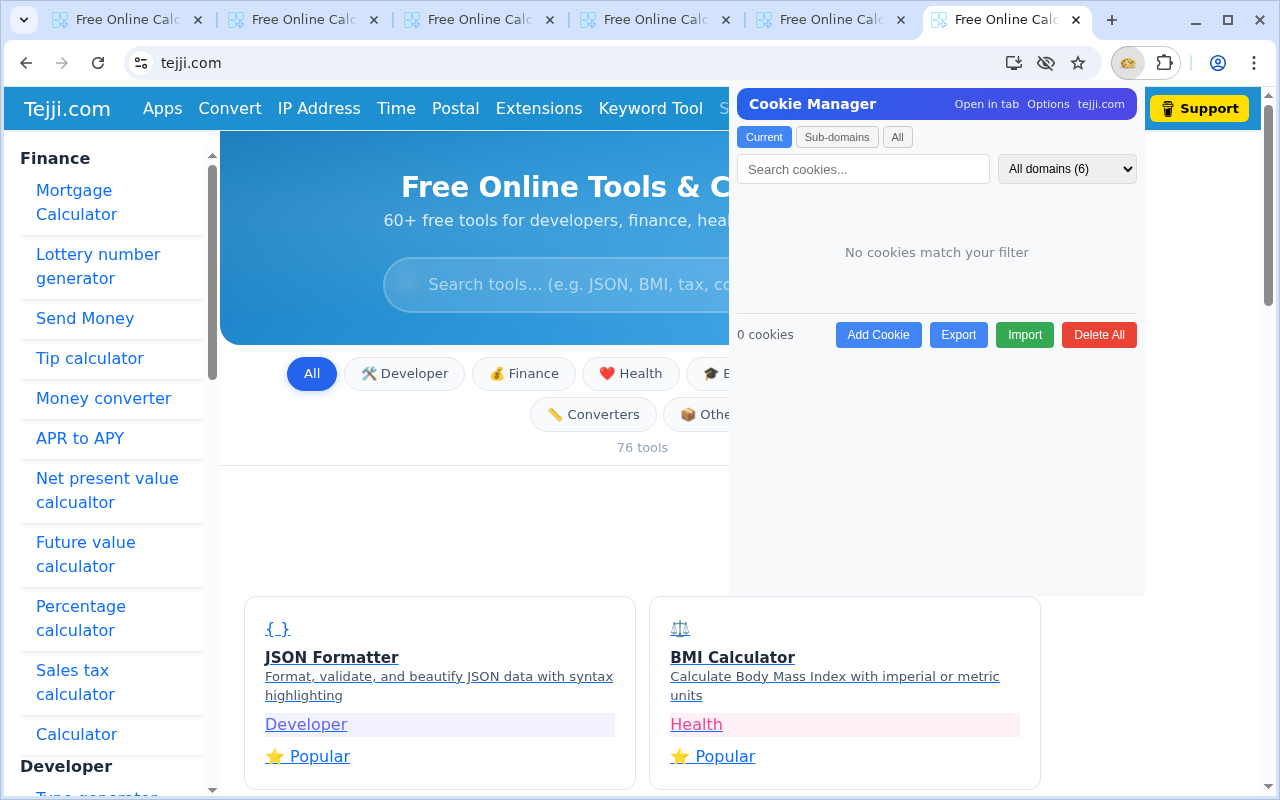Click the sidebar scrollbar thumb

point(212,272)
